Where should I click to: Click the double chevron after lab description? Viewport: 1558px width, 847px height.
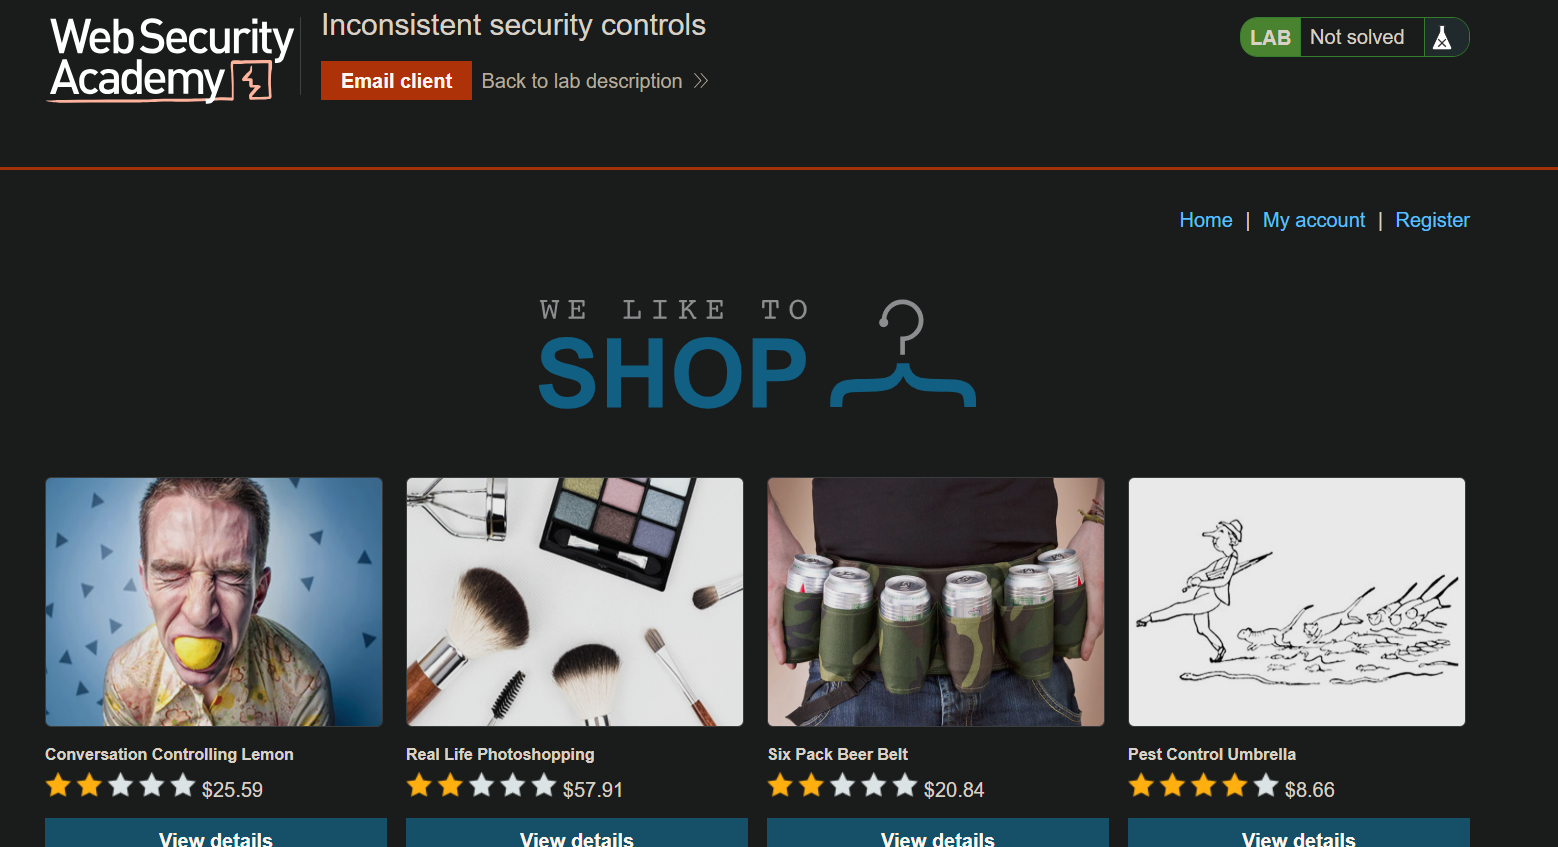tap(701, 81)
